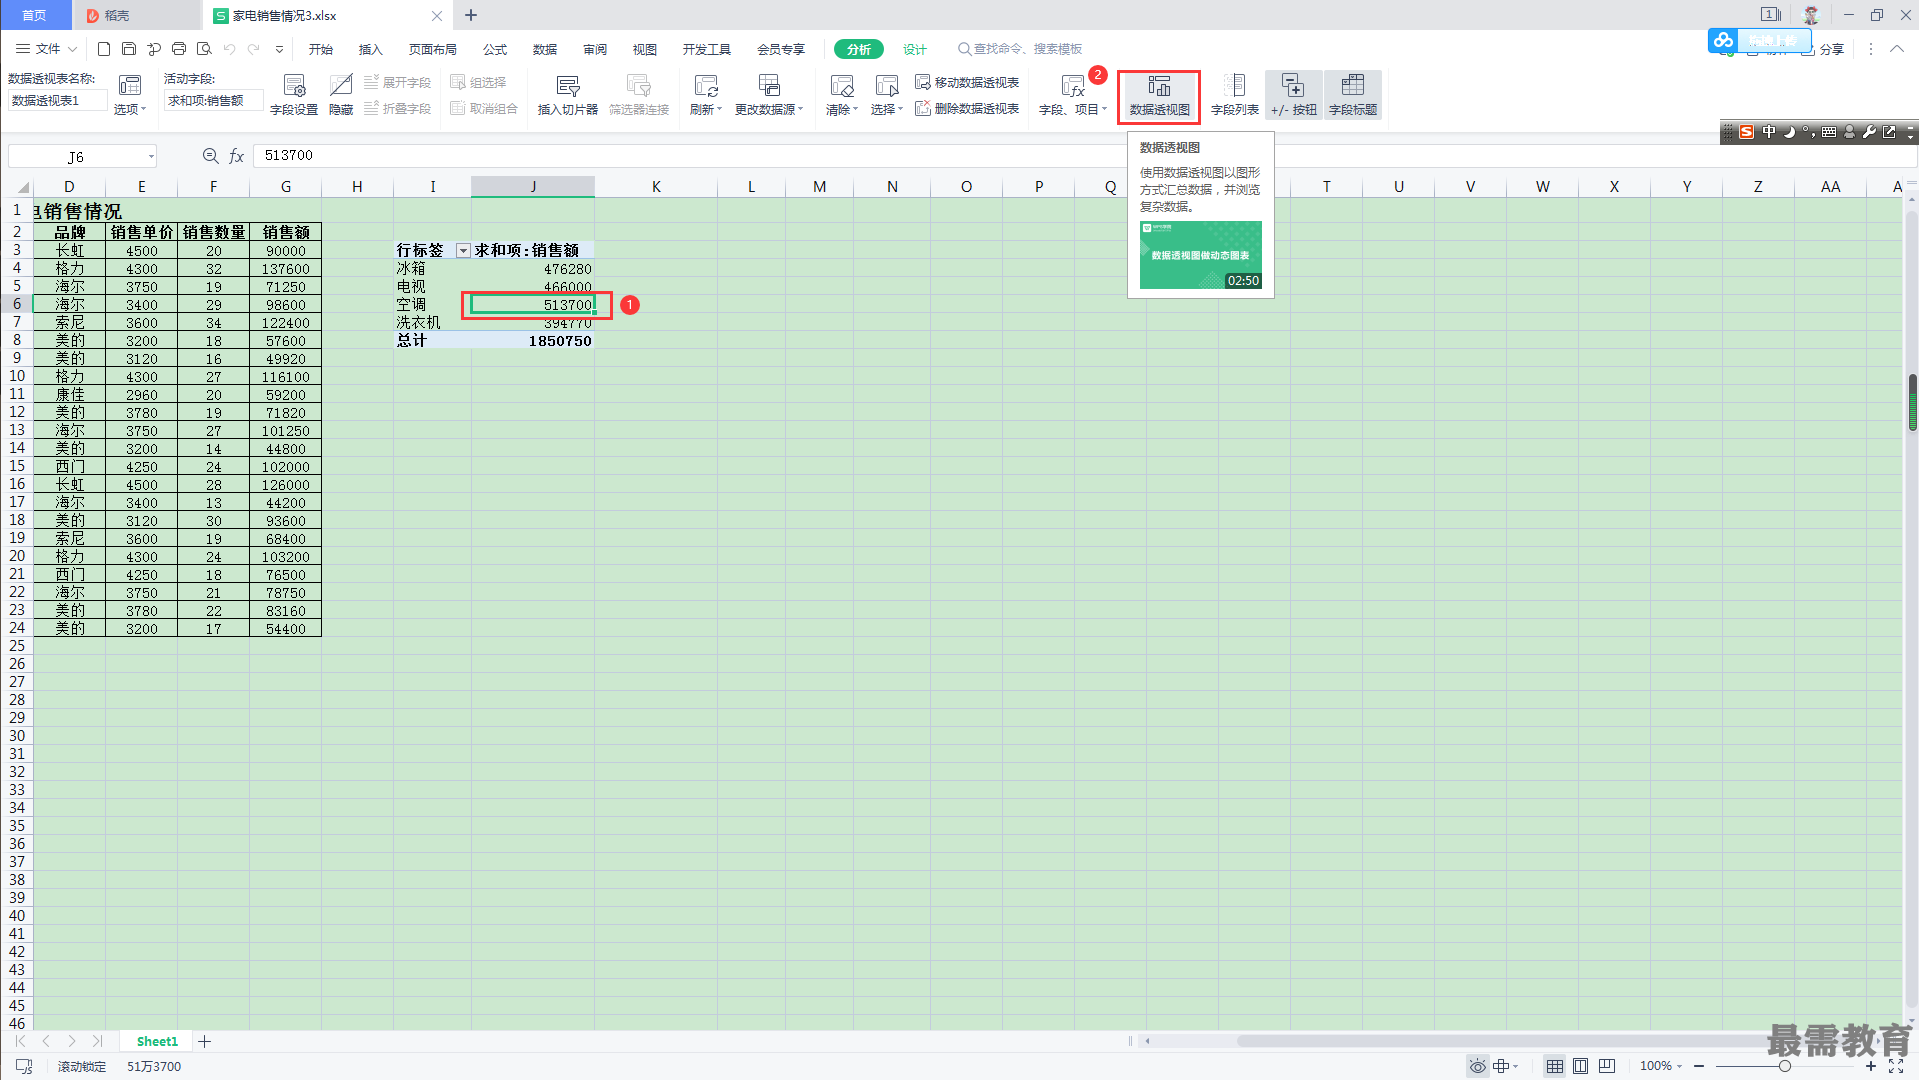Open the 清除 (Clear) dropdown
1919x1080 pixels.
pos(842,96)
